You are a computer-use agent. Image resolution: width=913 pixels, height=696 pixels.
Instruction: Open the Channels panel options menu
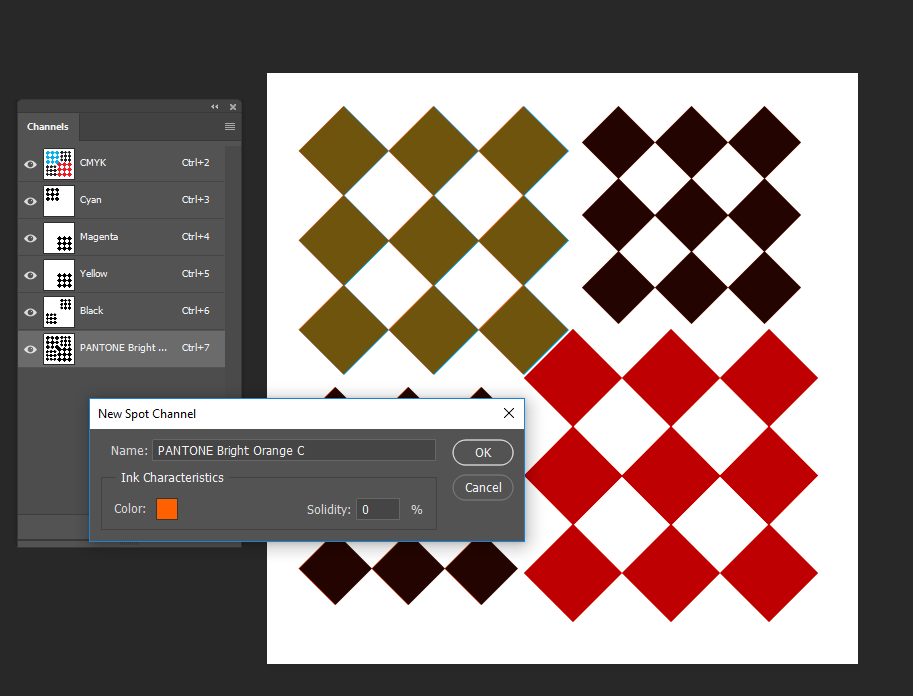coord(230,127)
